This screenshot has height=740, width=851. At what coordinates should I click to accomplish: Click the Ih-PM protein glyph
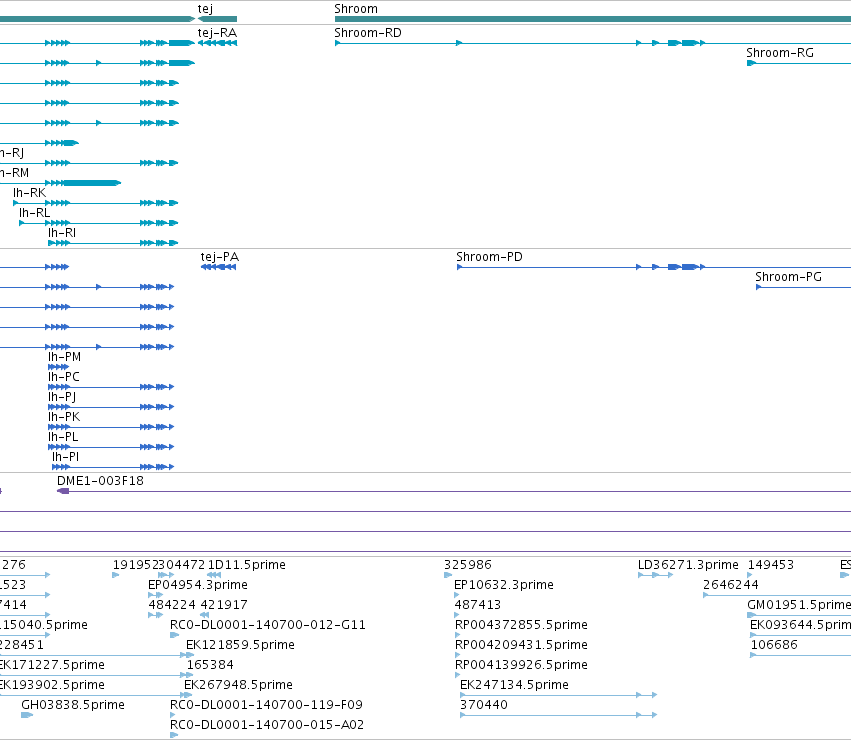coord(58,367)
